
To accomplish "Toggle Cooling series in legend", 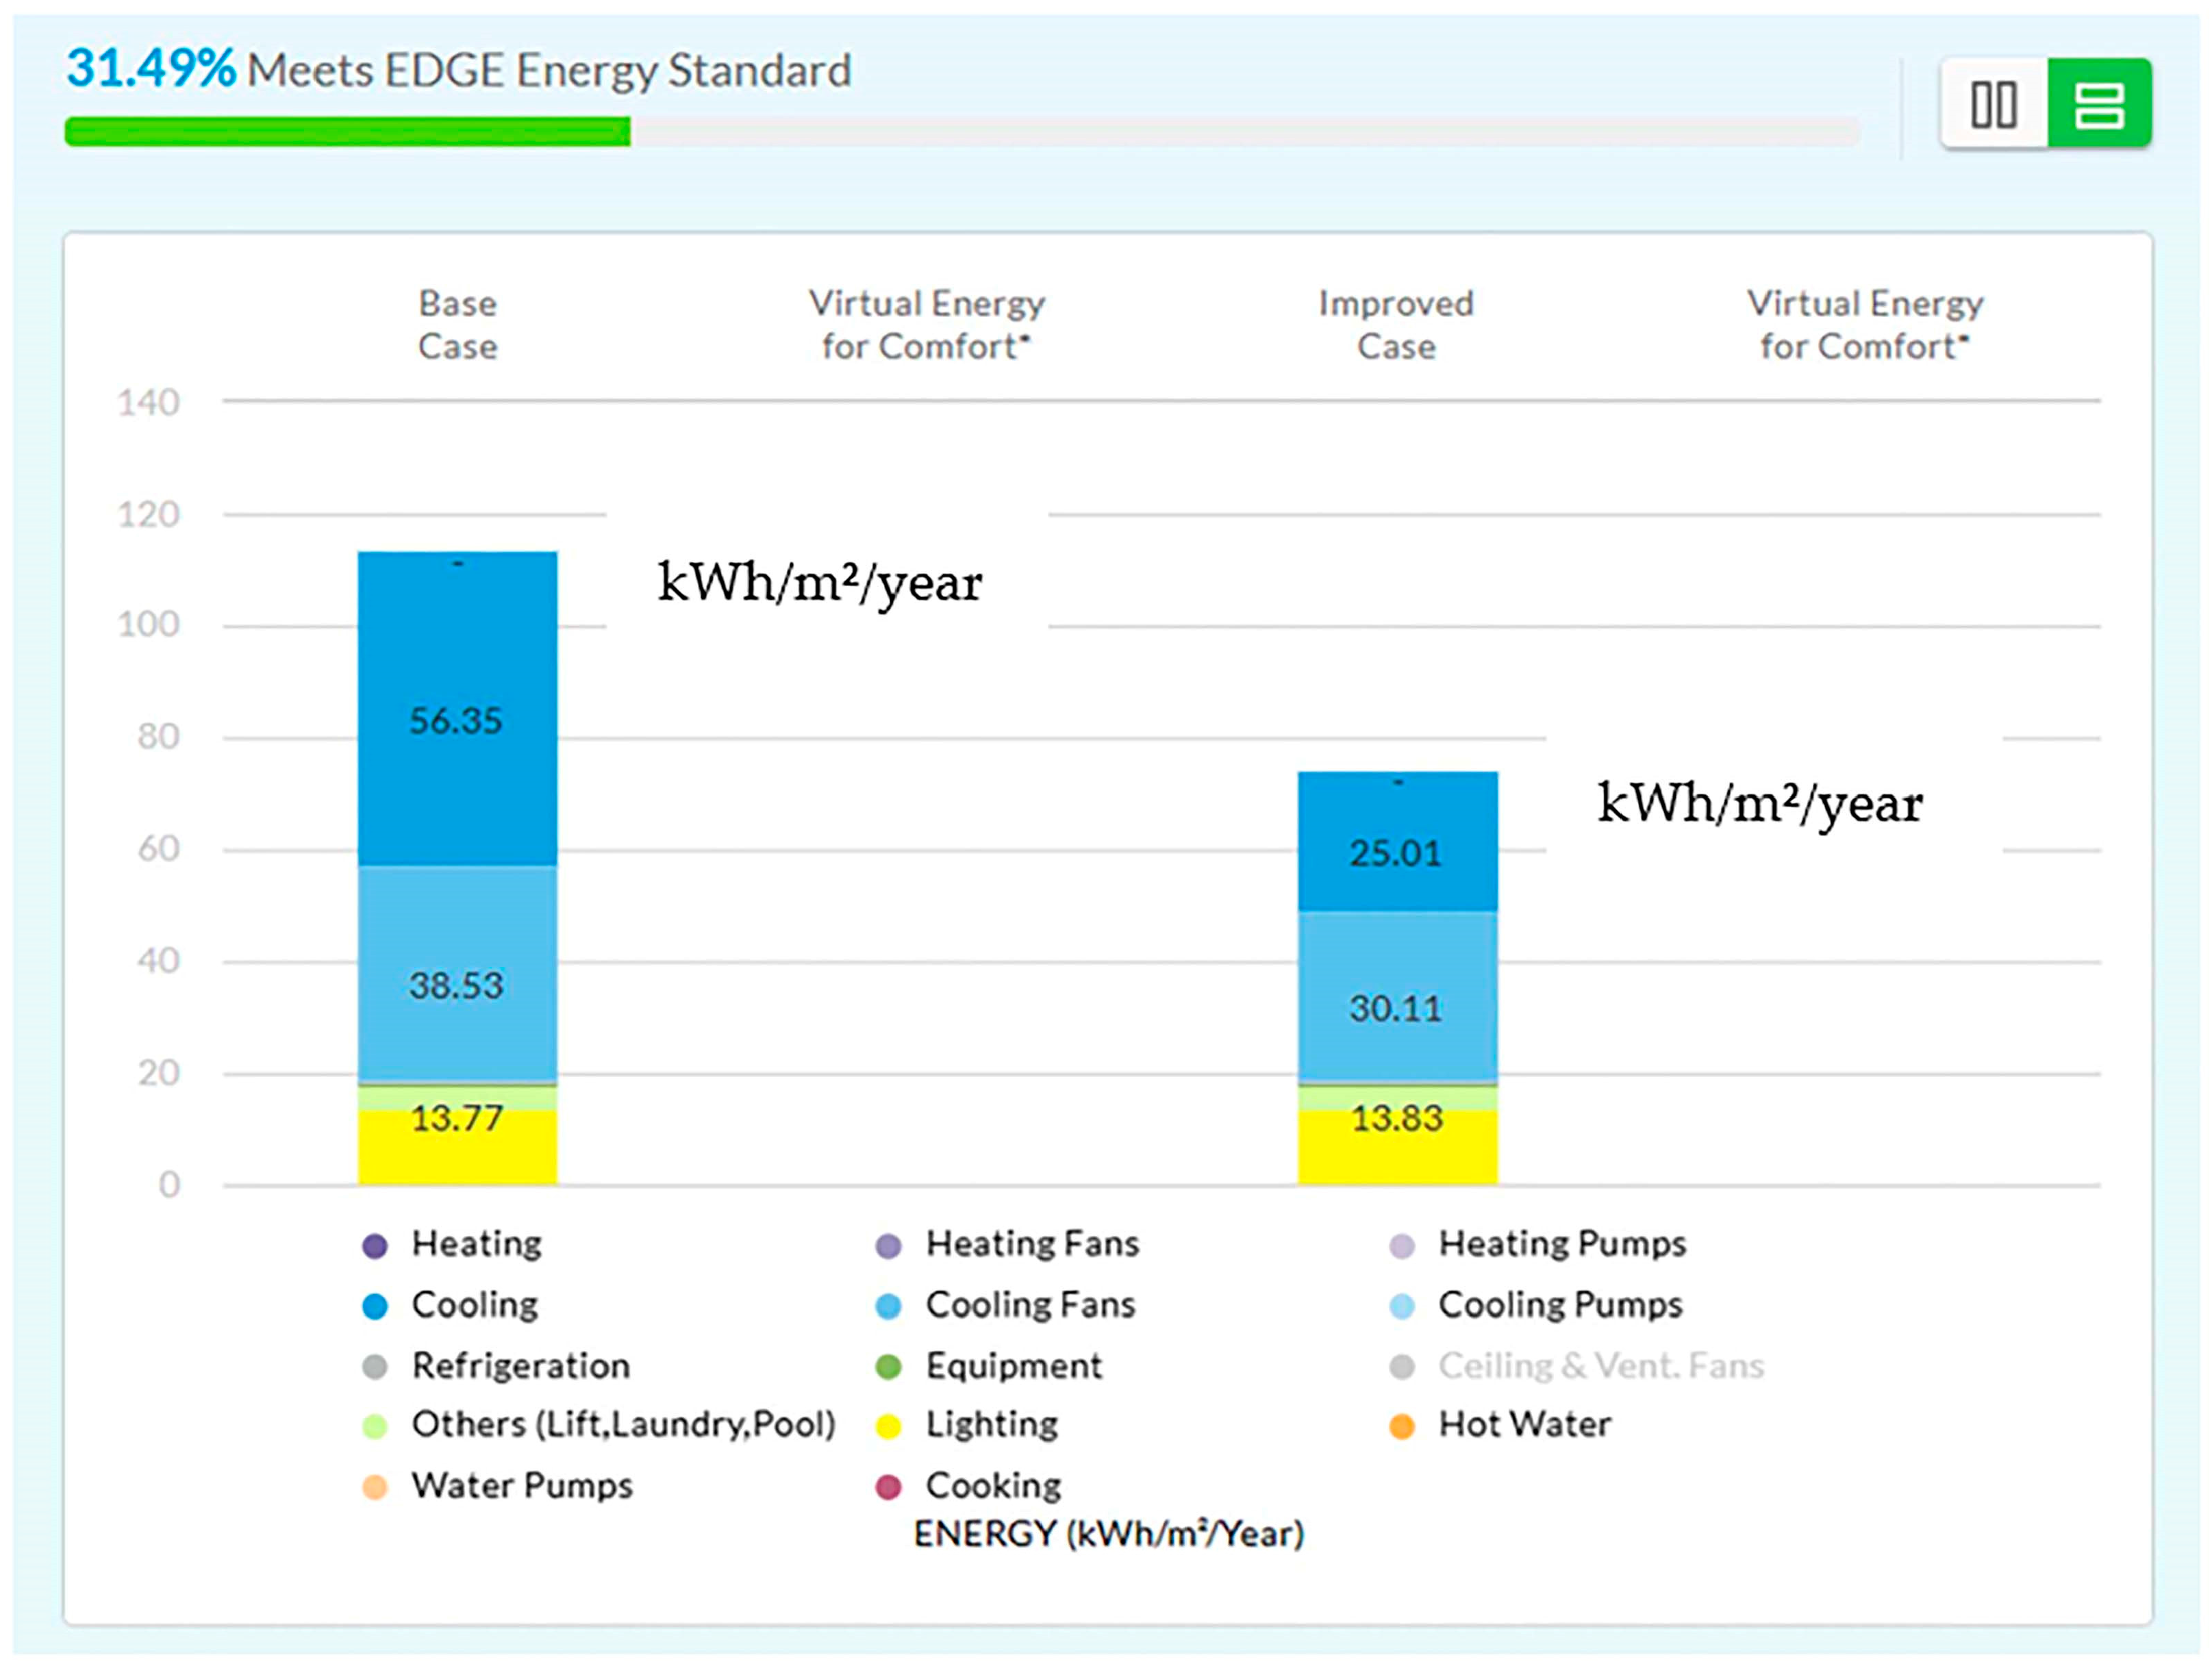I will pos(474,1305).
